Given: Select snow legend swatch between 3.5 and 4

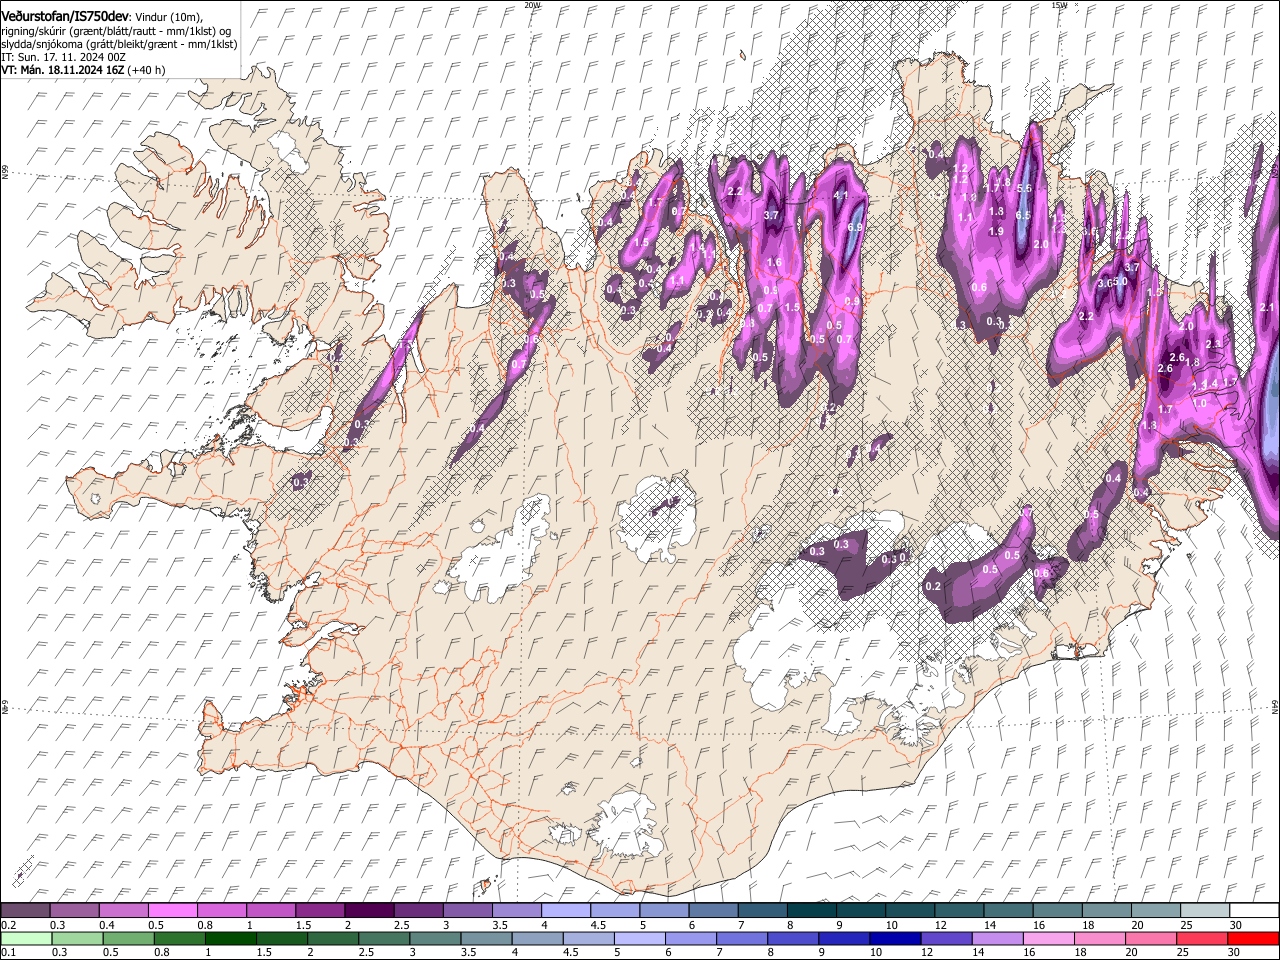Looking at the screenshot, I should coord(516,910).
